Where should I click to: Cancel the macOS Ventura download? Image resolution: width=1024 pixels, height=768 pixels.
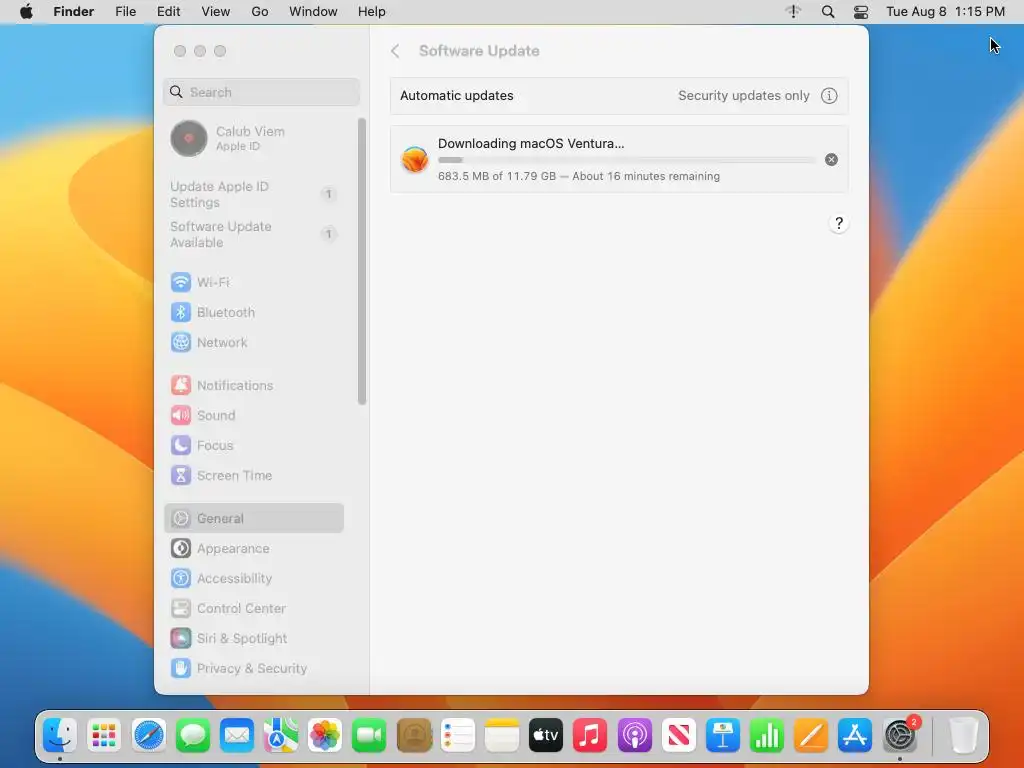(831, 159)
